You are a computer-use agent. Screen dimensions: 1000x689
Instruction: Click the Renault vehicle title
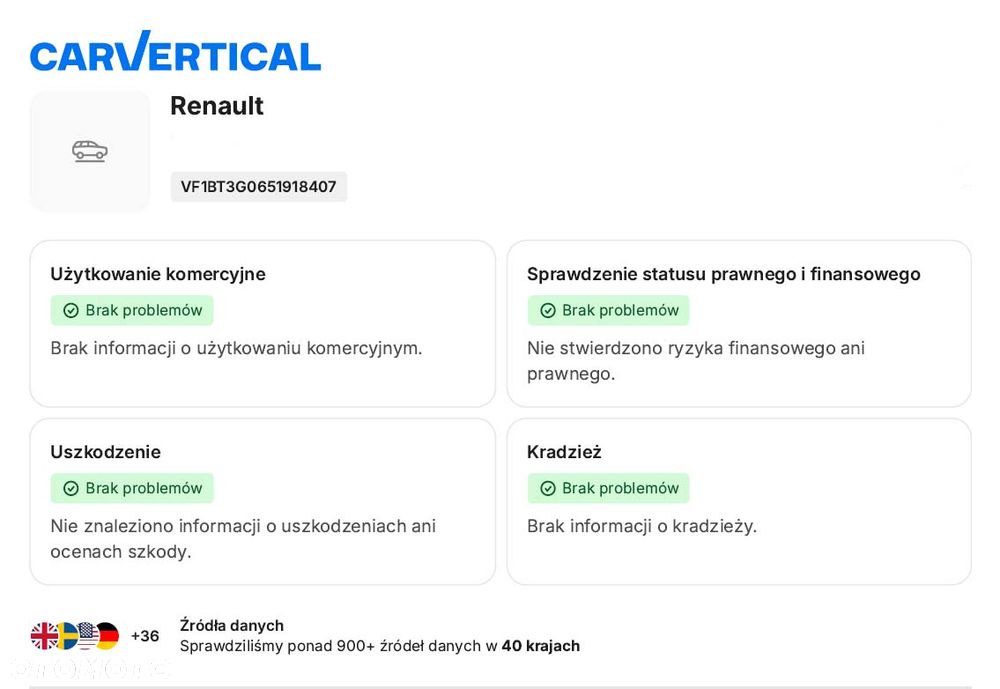(x=217, y=106)
